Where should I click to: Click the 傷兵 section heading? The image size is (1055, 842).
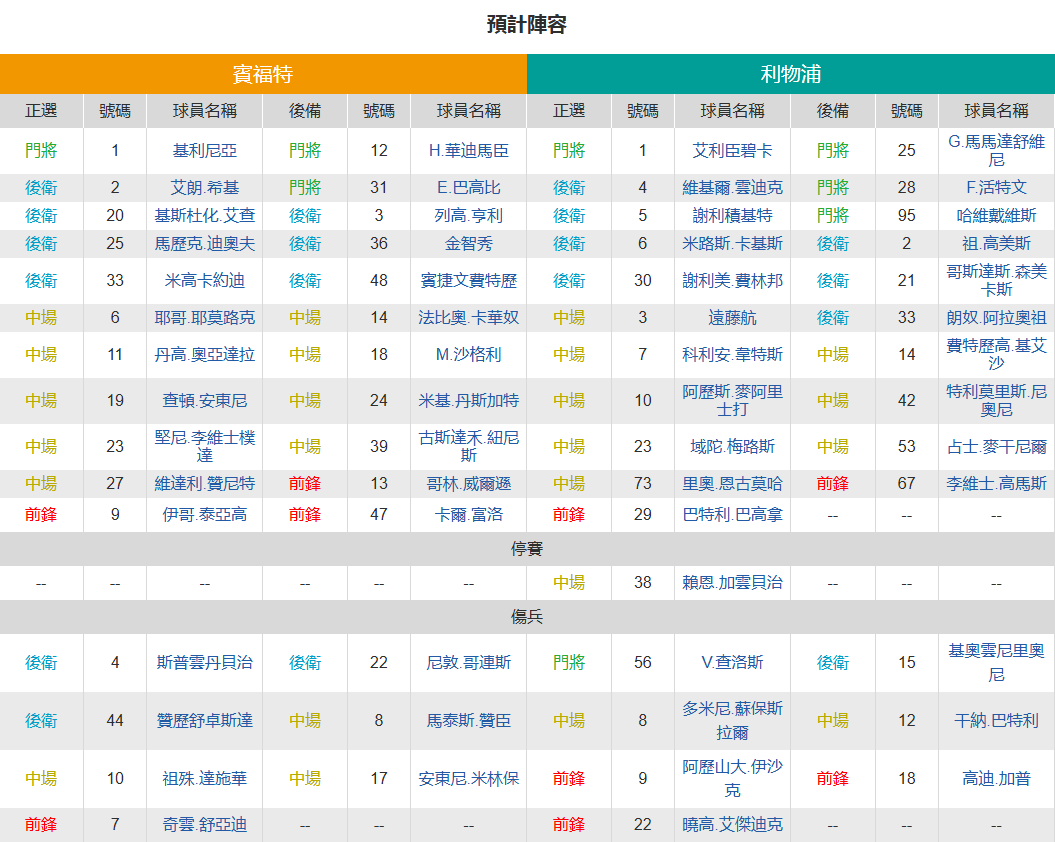[x=527, y=617]
